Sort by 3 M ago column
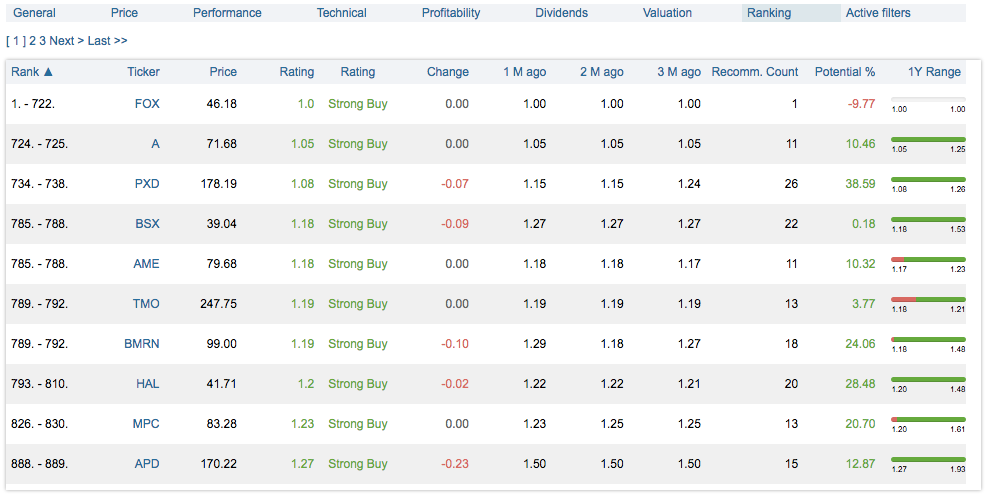Image resolution: width=989 pixels, height=501 pixels. click(x=679, y=72)
